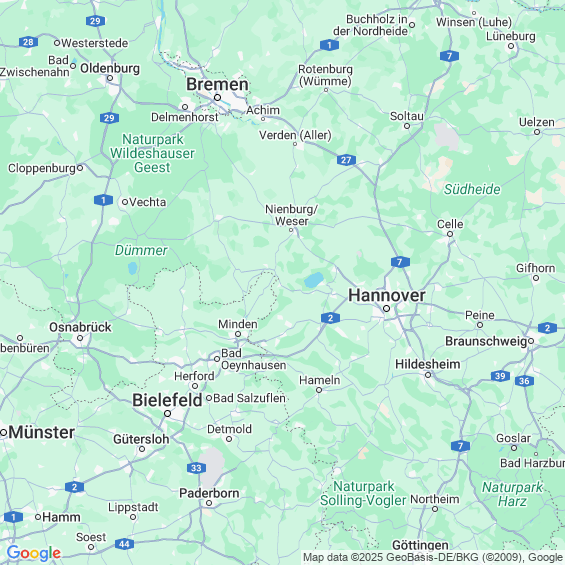Screen dimensions: 565x565
Task: Click the A27 highway shield near Verden
Action: (346, 160)
